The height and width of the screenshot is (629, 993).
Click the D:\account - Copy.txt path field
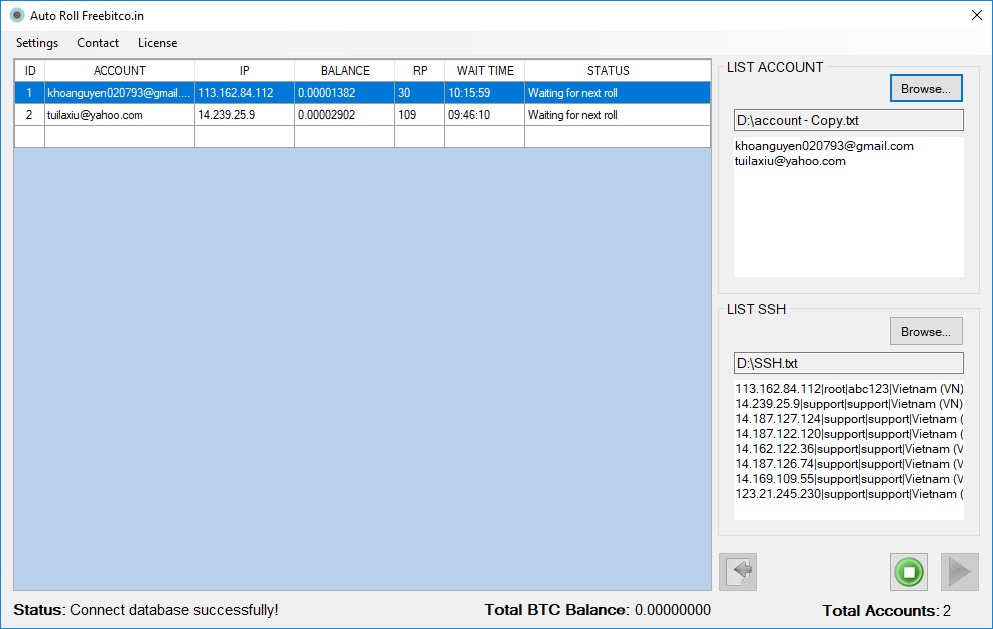tap(849, 120)
